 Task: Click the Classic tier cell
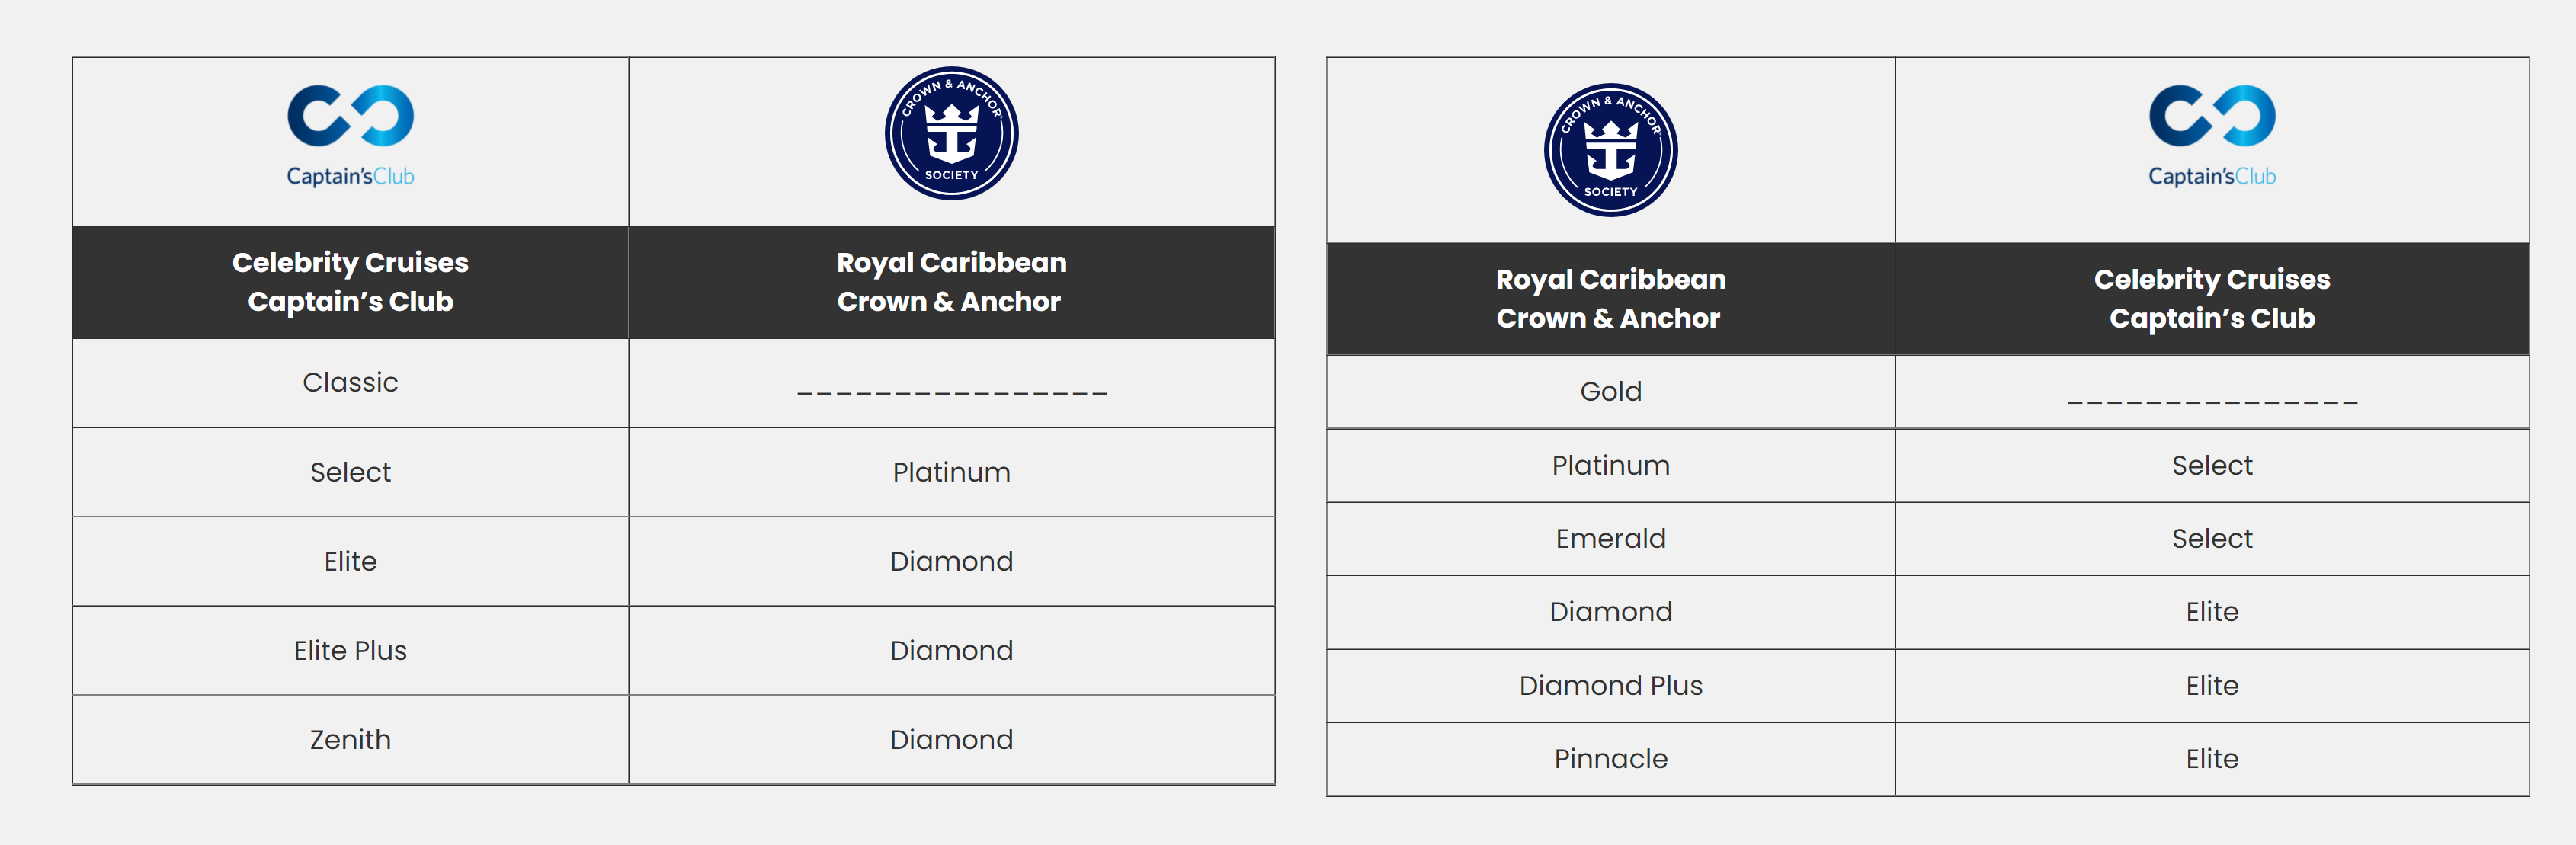350,383
